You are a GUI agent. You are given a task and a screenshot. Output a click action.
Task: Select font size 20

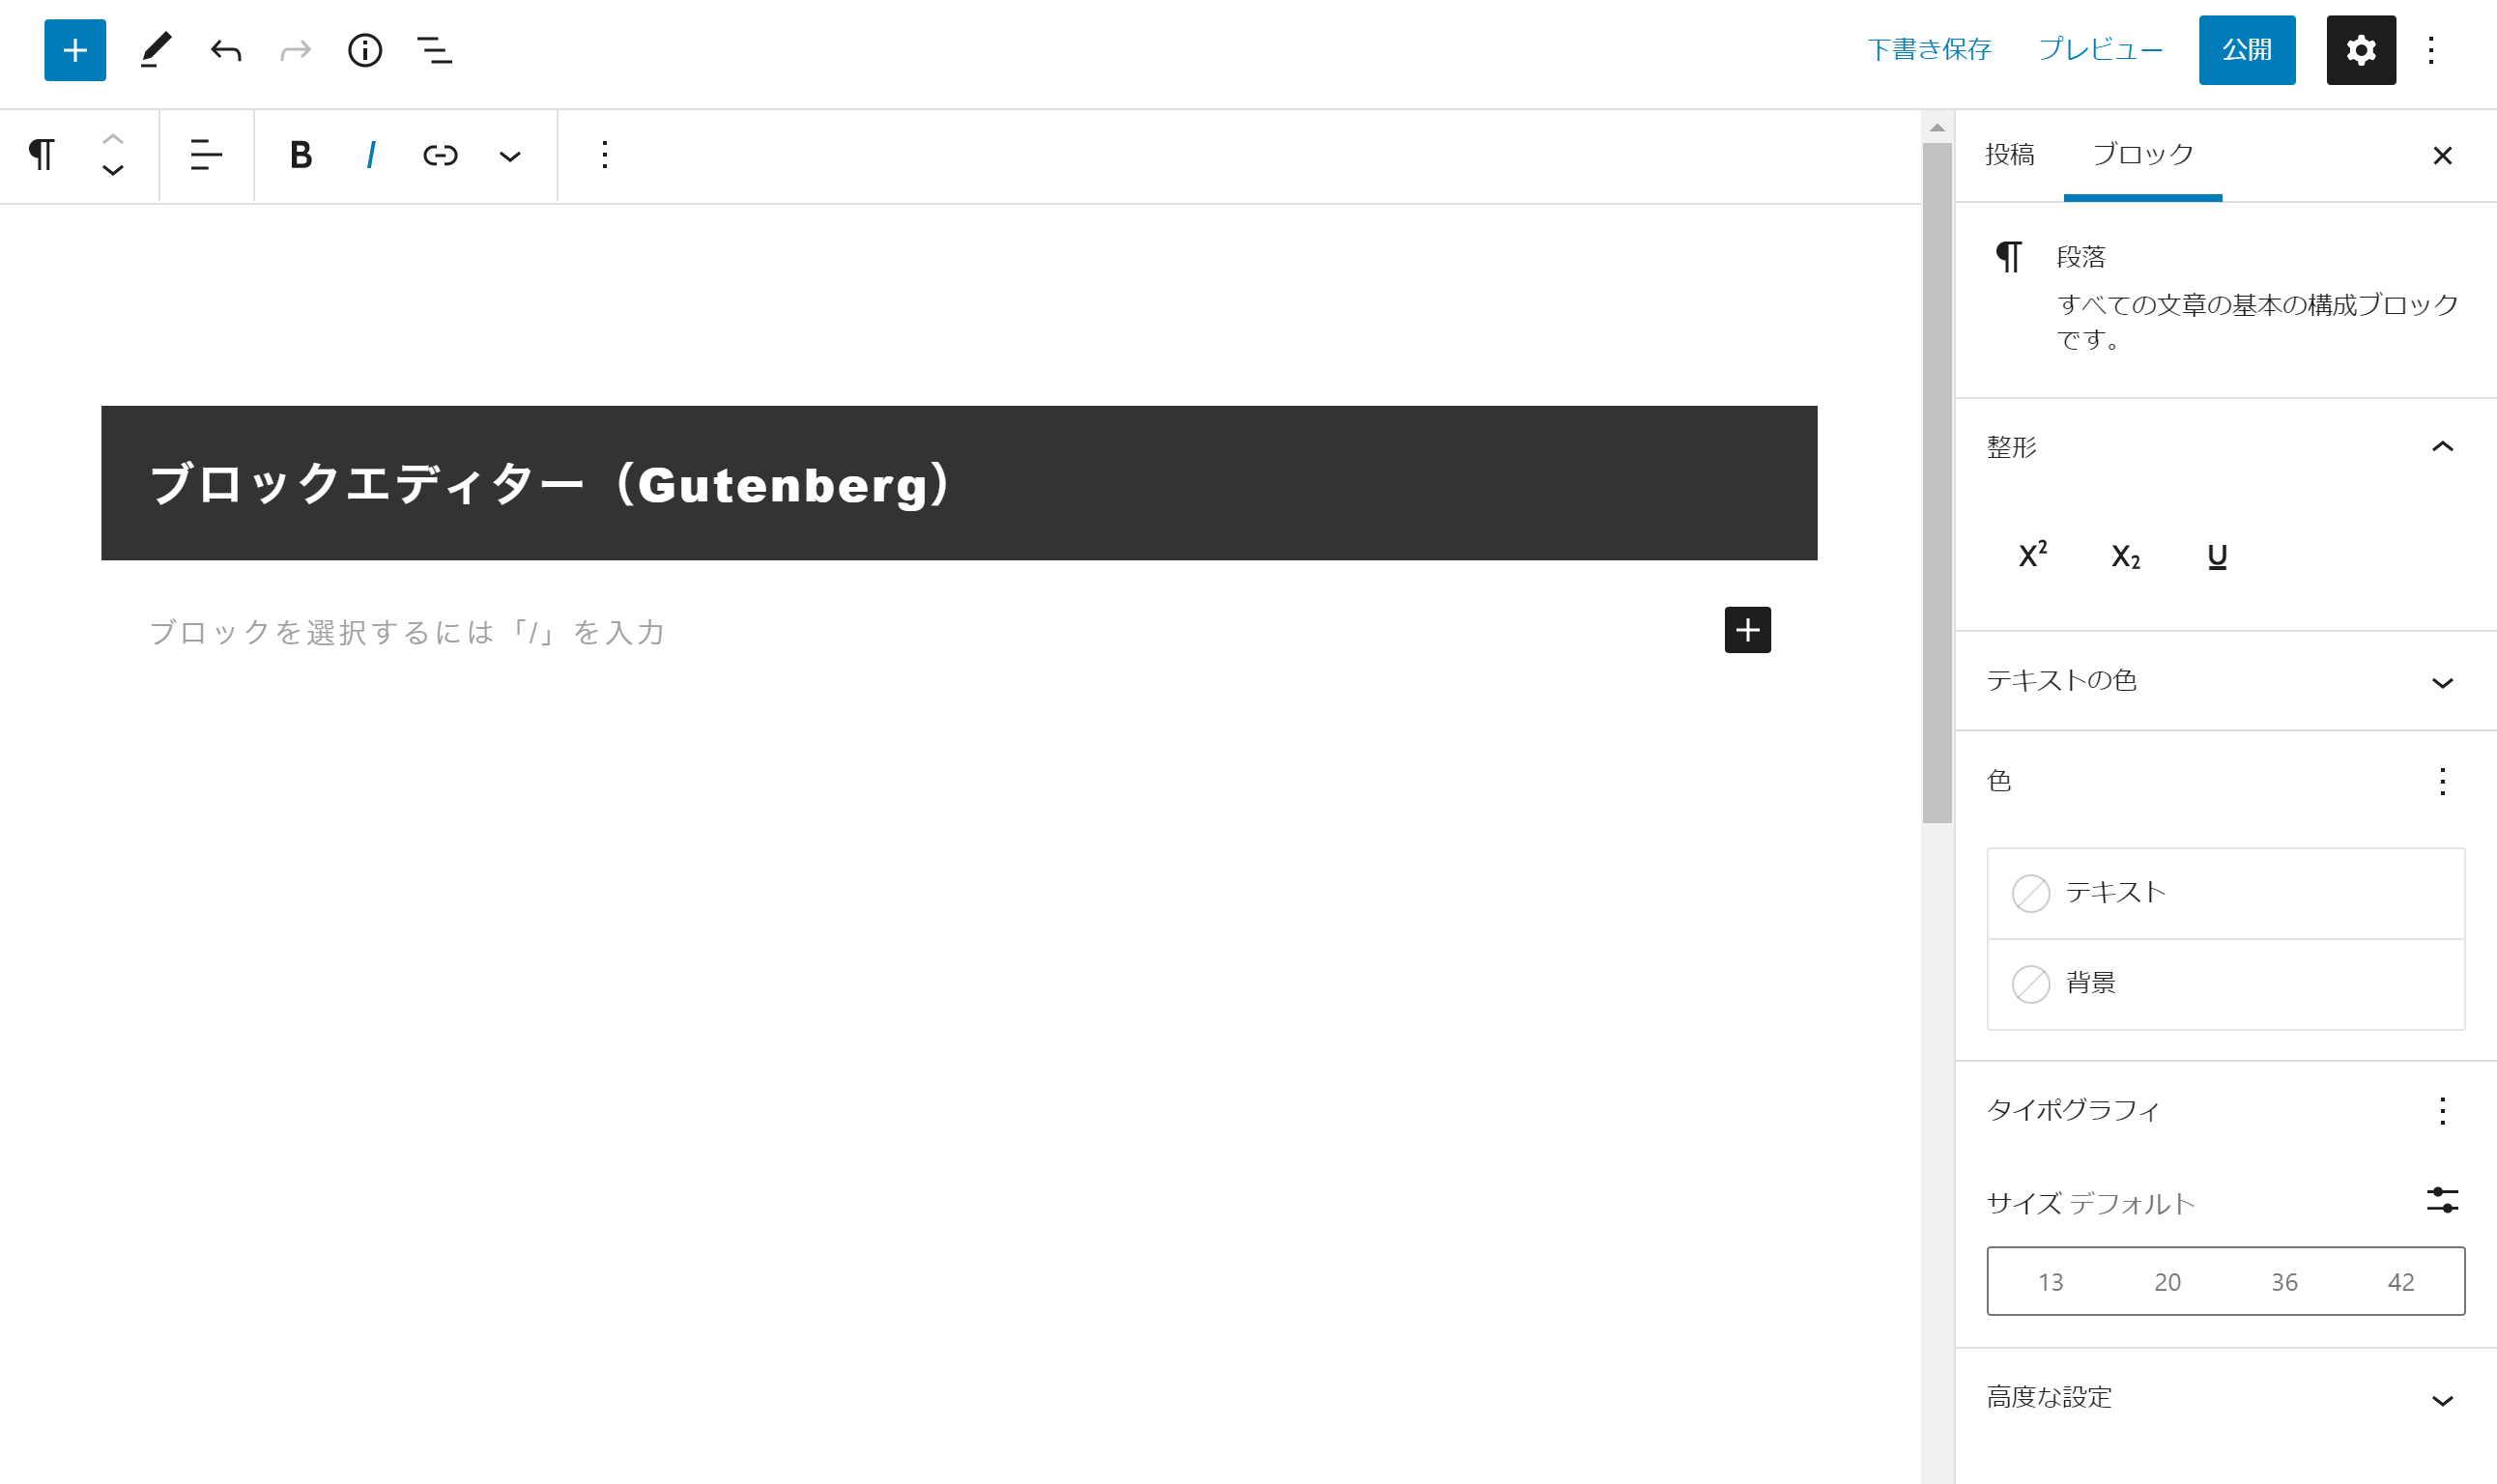[x=2167, y=1282]
